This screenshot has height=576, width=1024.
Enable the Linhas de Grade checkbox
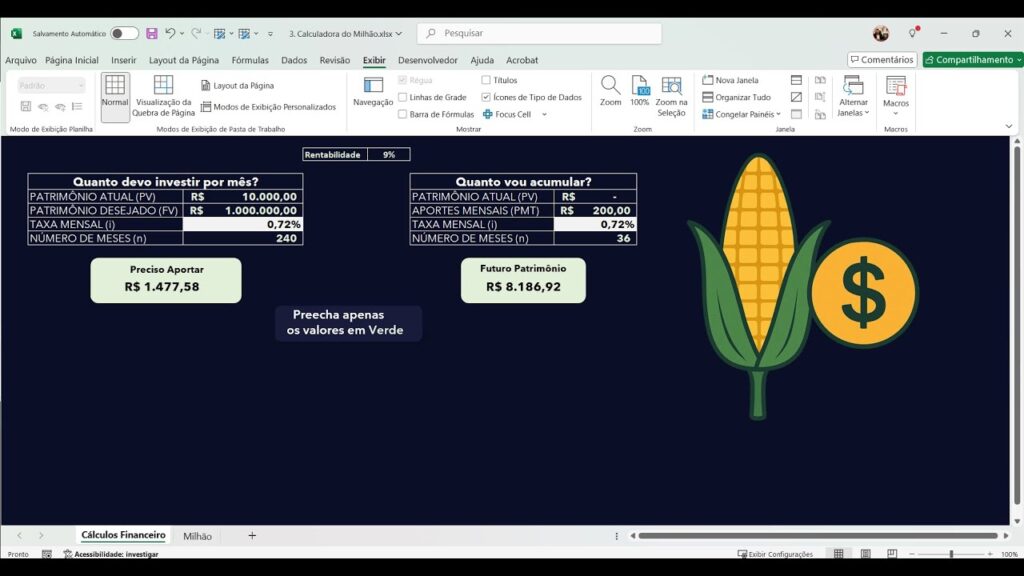click(x=402, y=97)
